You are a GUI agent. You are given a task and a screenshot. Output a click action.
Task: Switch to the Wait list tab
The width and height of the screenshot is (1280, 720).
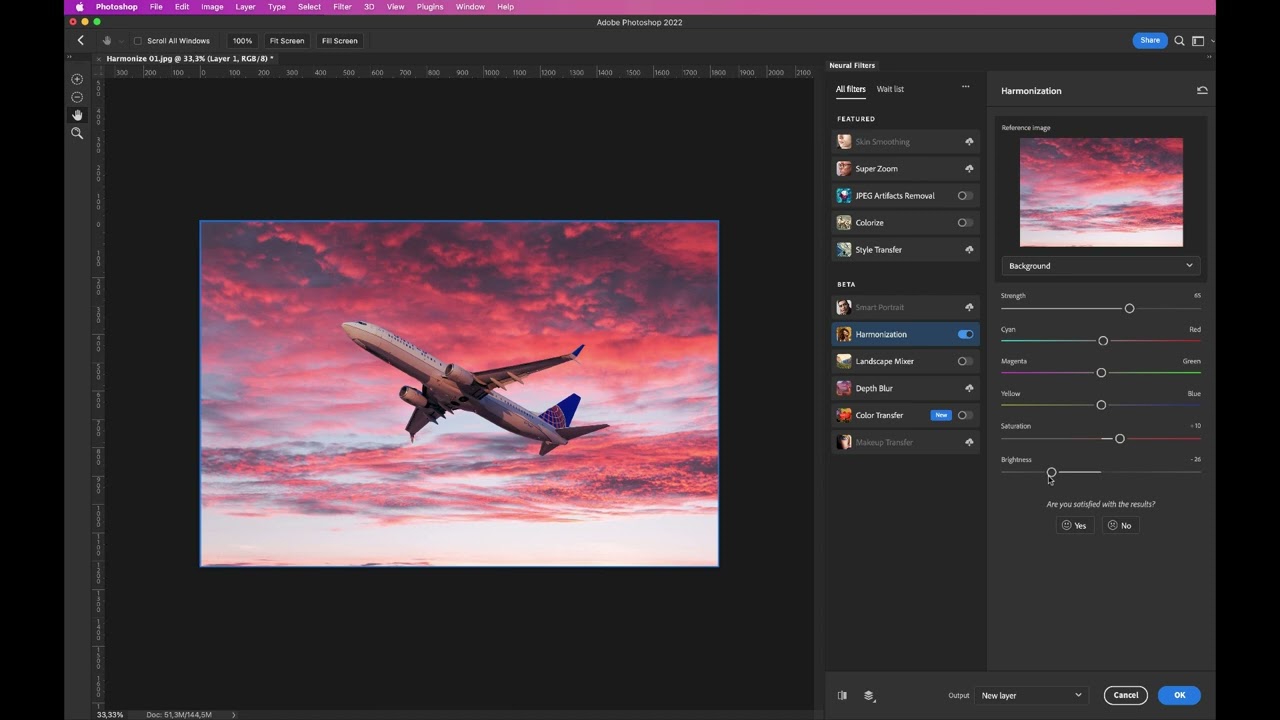coord(890,89)
